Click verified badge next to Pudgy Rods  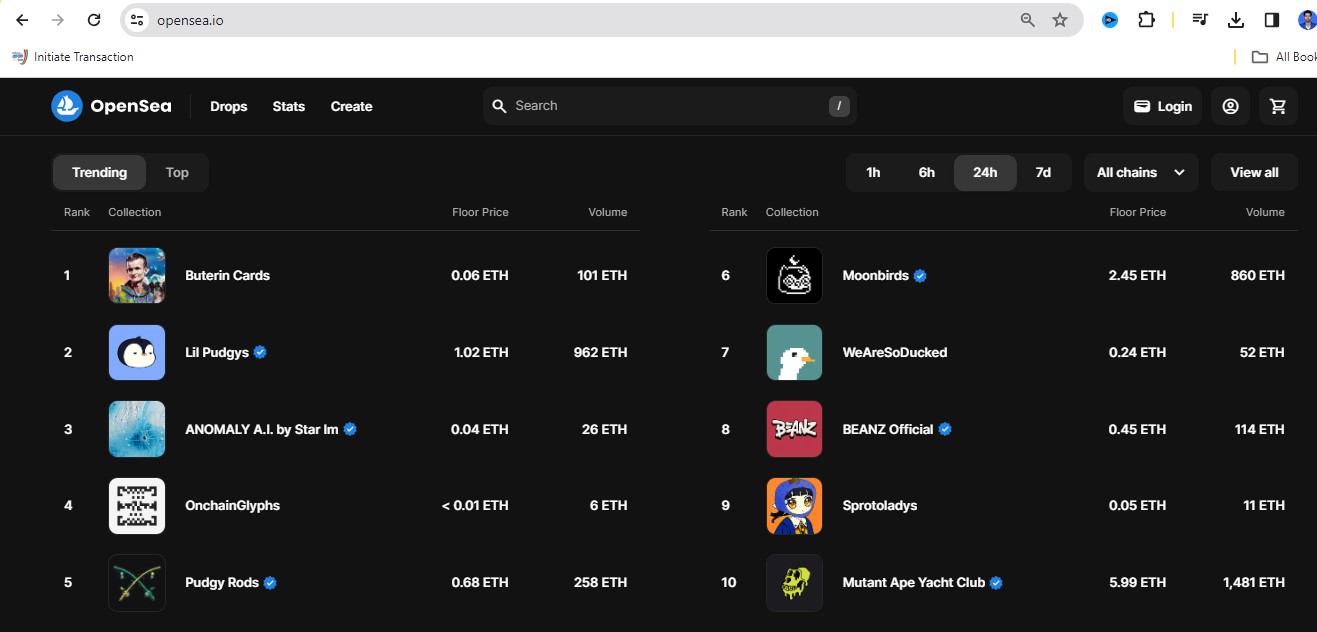click(x=270, y=583)
